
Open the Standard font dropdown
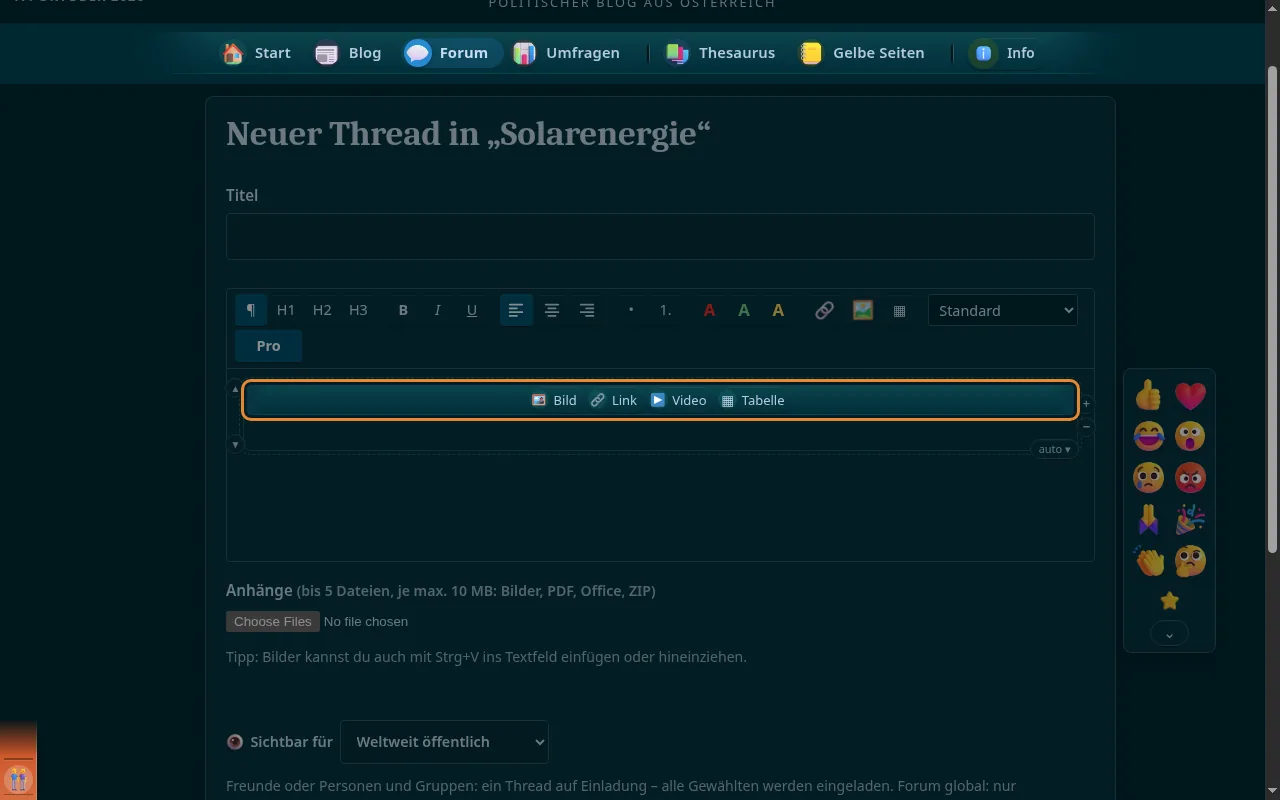coord(1003,310)
